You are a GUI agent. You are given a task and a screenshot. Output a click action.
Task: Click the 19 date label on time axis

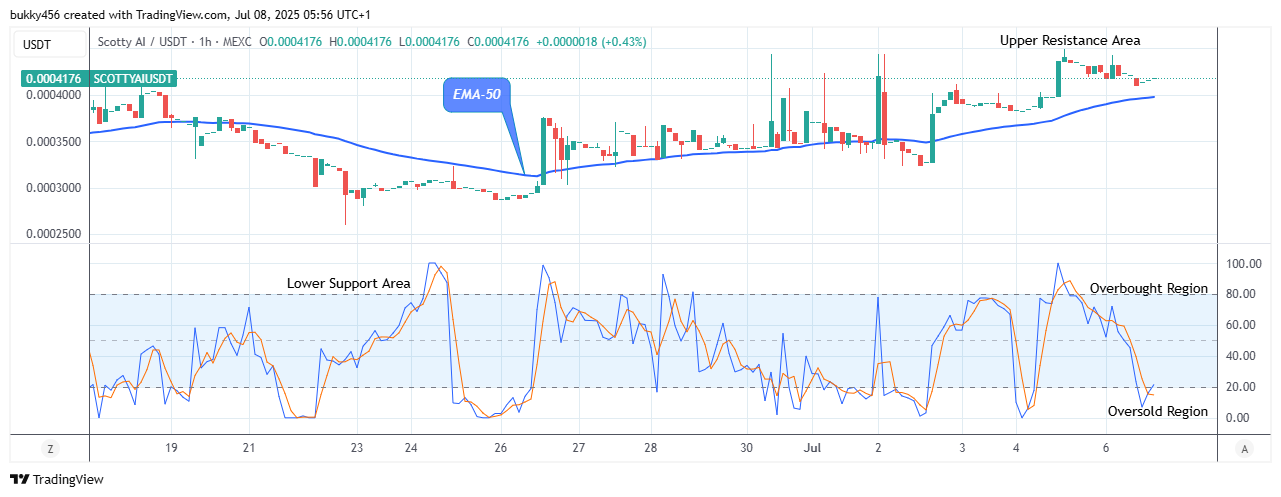coord(171,448)
